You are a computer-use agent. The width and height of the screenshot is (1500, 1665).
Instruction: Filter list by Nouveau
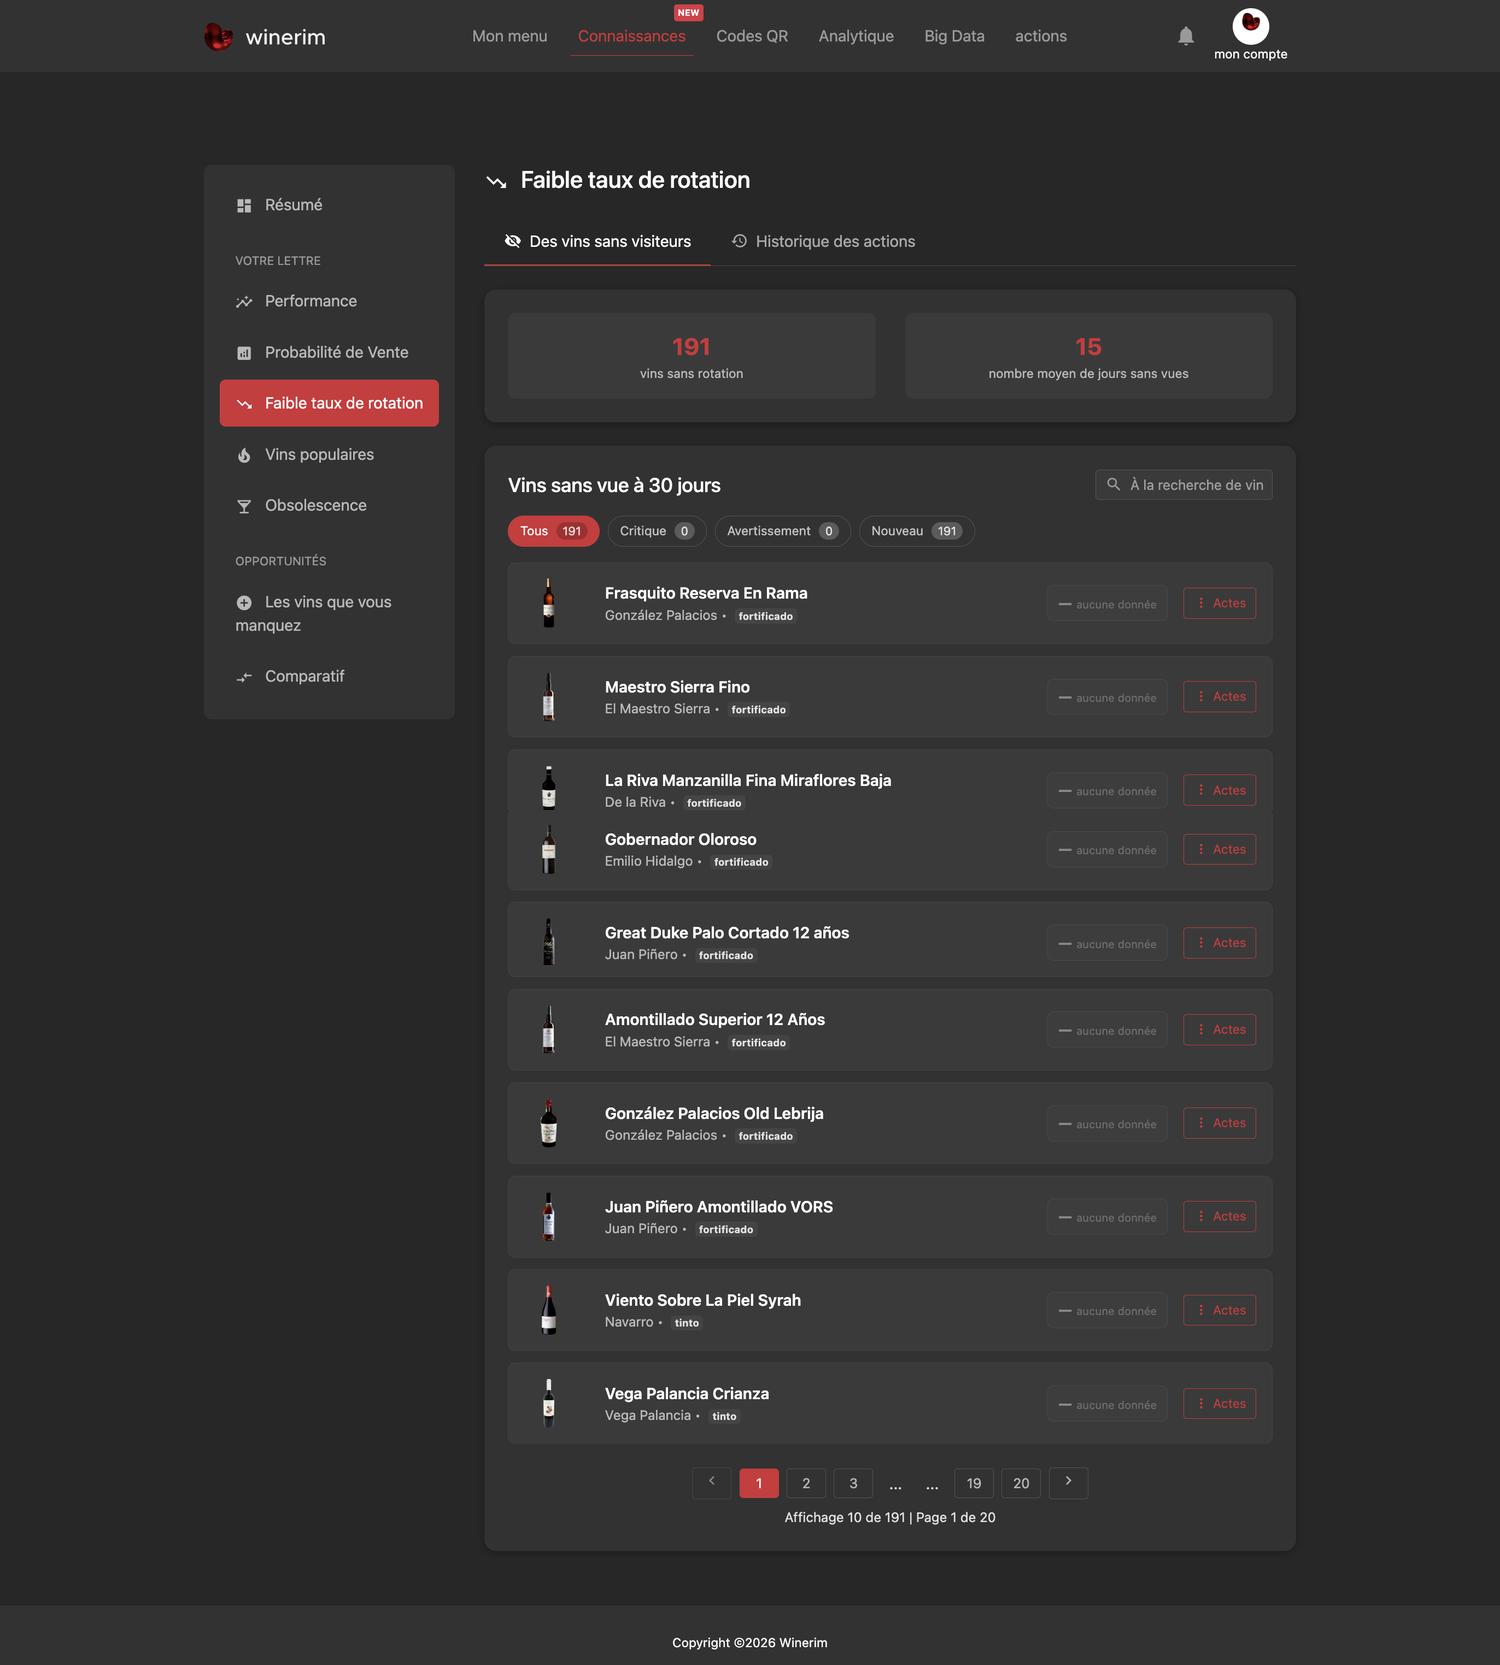coord(916,531)
